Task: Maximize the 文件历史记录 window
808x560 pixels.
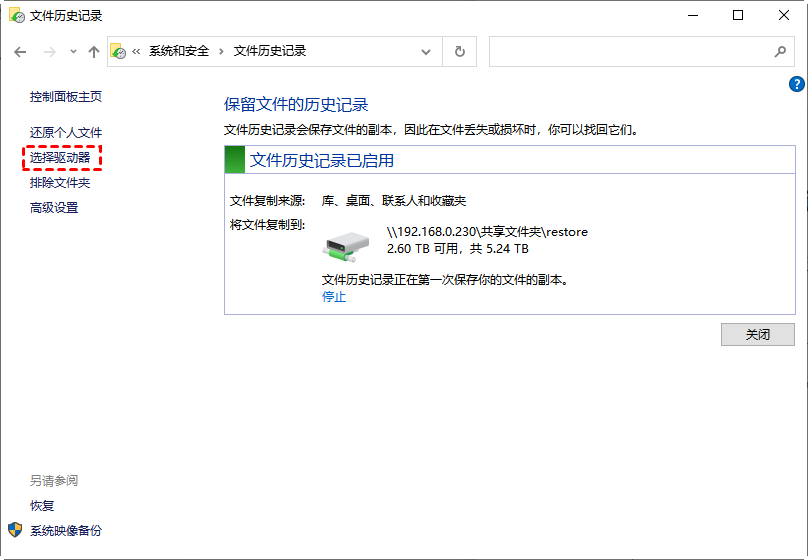Action: 738,15
